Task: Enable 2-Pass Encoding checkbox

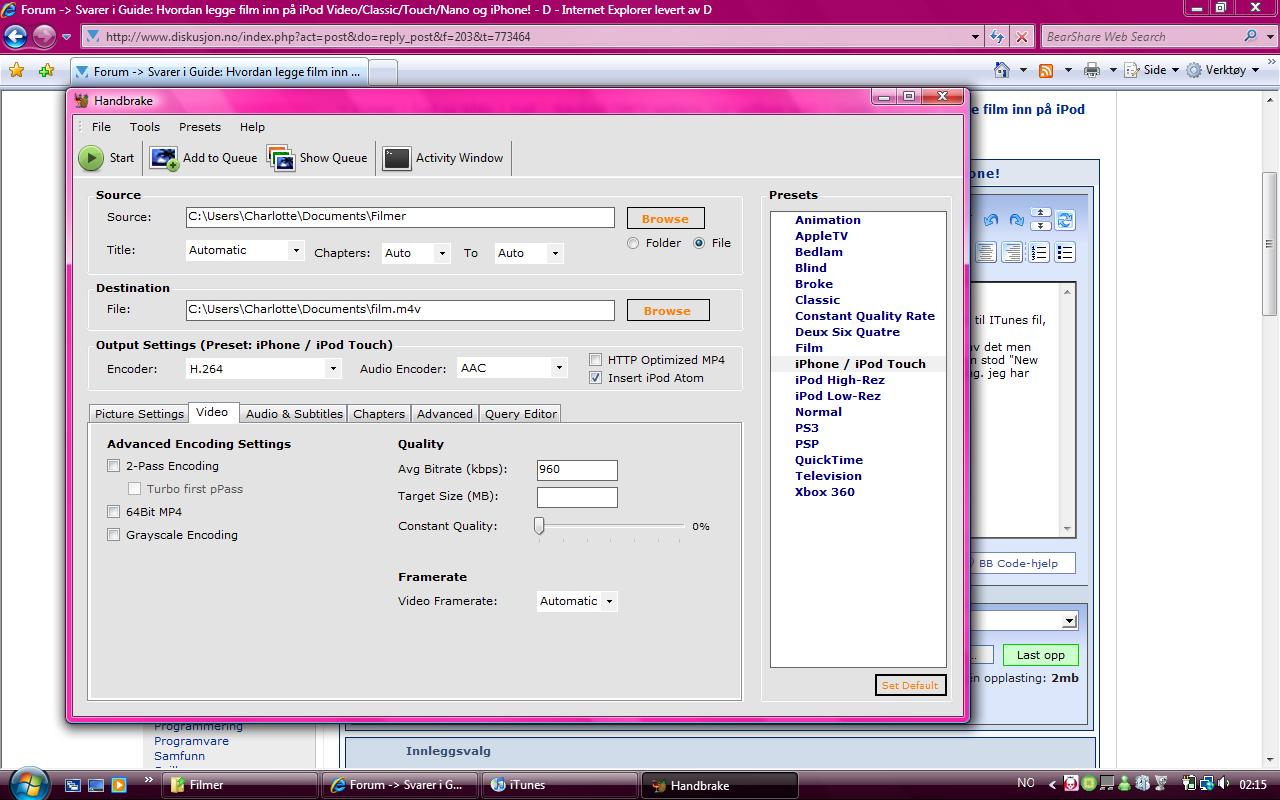Action: pyautogui.click(x=114, y=466)
